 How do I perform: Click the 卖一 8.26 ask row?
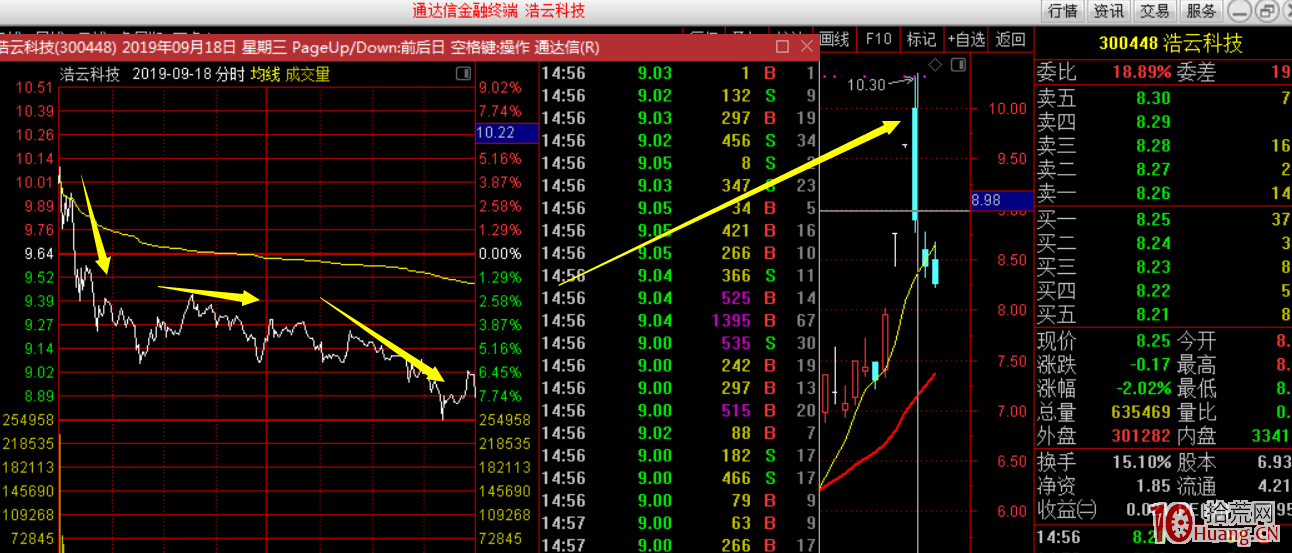pyautogui.click(x=1163, y=194)
